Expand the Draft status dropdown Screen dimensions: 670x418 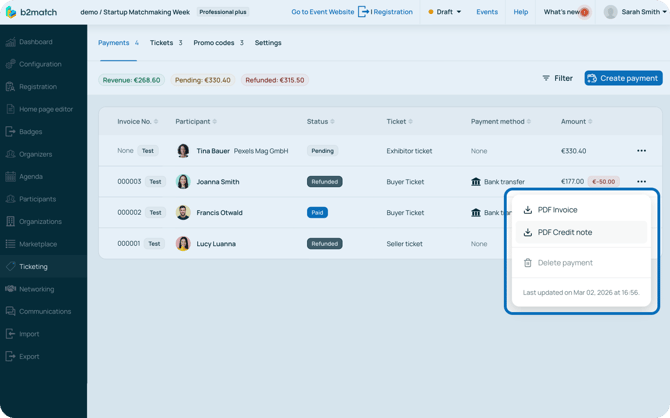(445, 12)
